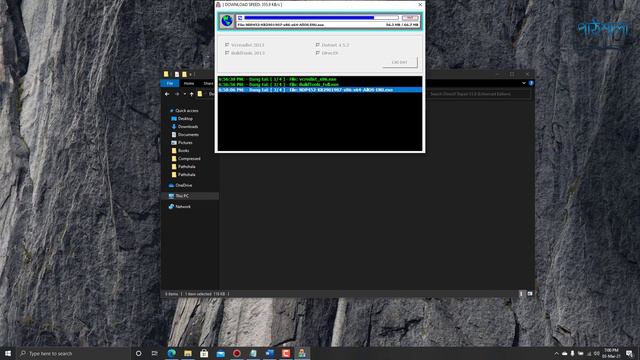Viewport: 640px width, 360px height.
Task: Click the install button below the checkboxes
Action: point(400,62)
